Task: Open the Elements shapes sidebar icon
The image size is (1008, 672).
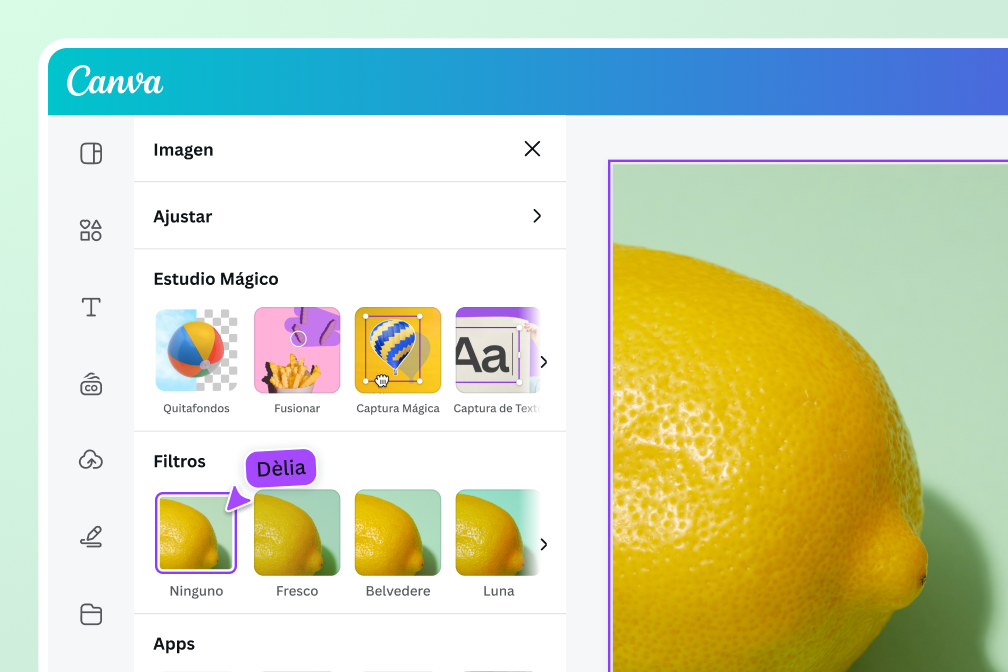Action: click(91, 230)
